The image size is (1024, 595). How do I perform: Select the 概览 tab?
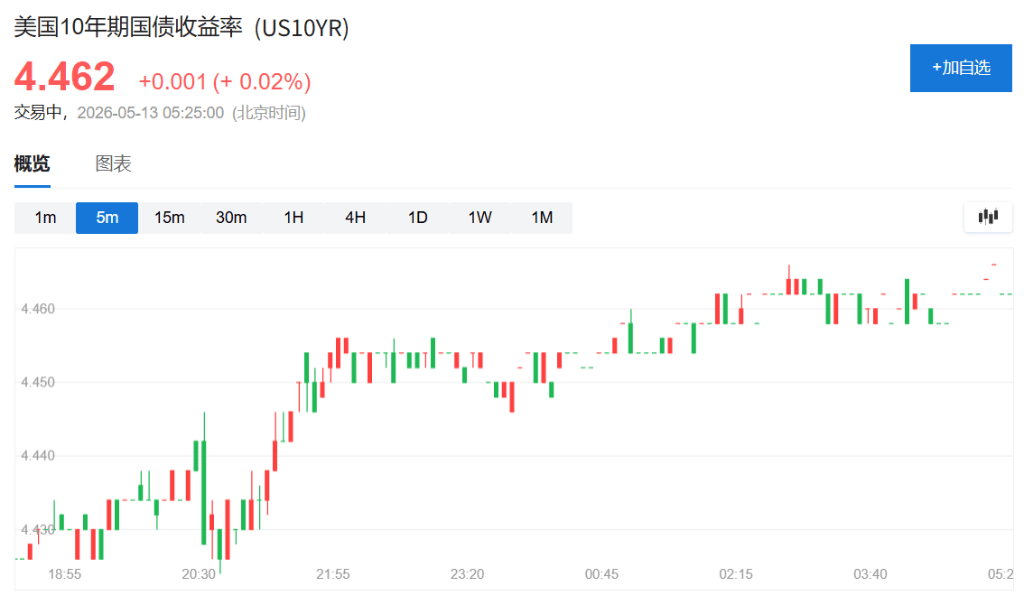[x=32, y=163]
